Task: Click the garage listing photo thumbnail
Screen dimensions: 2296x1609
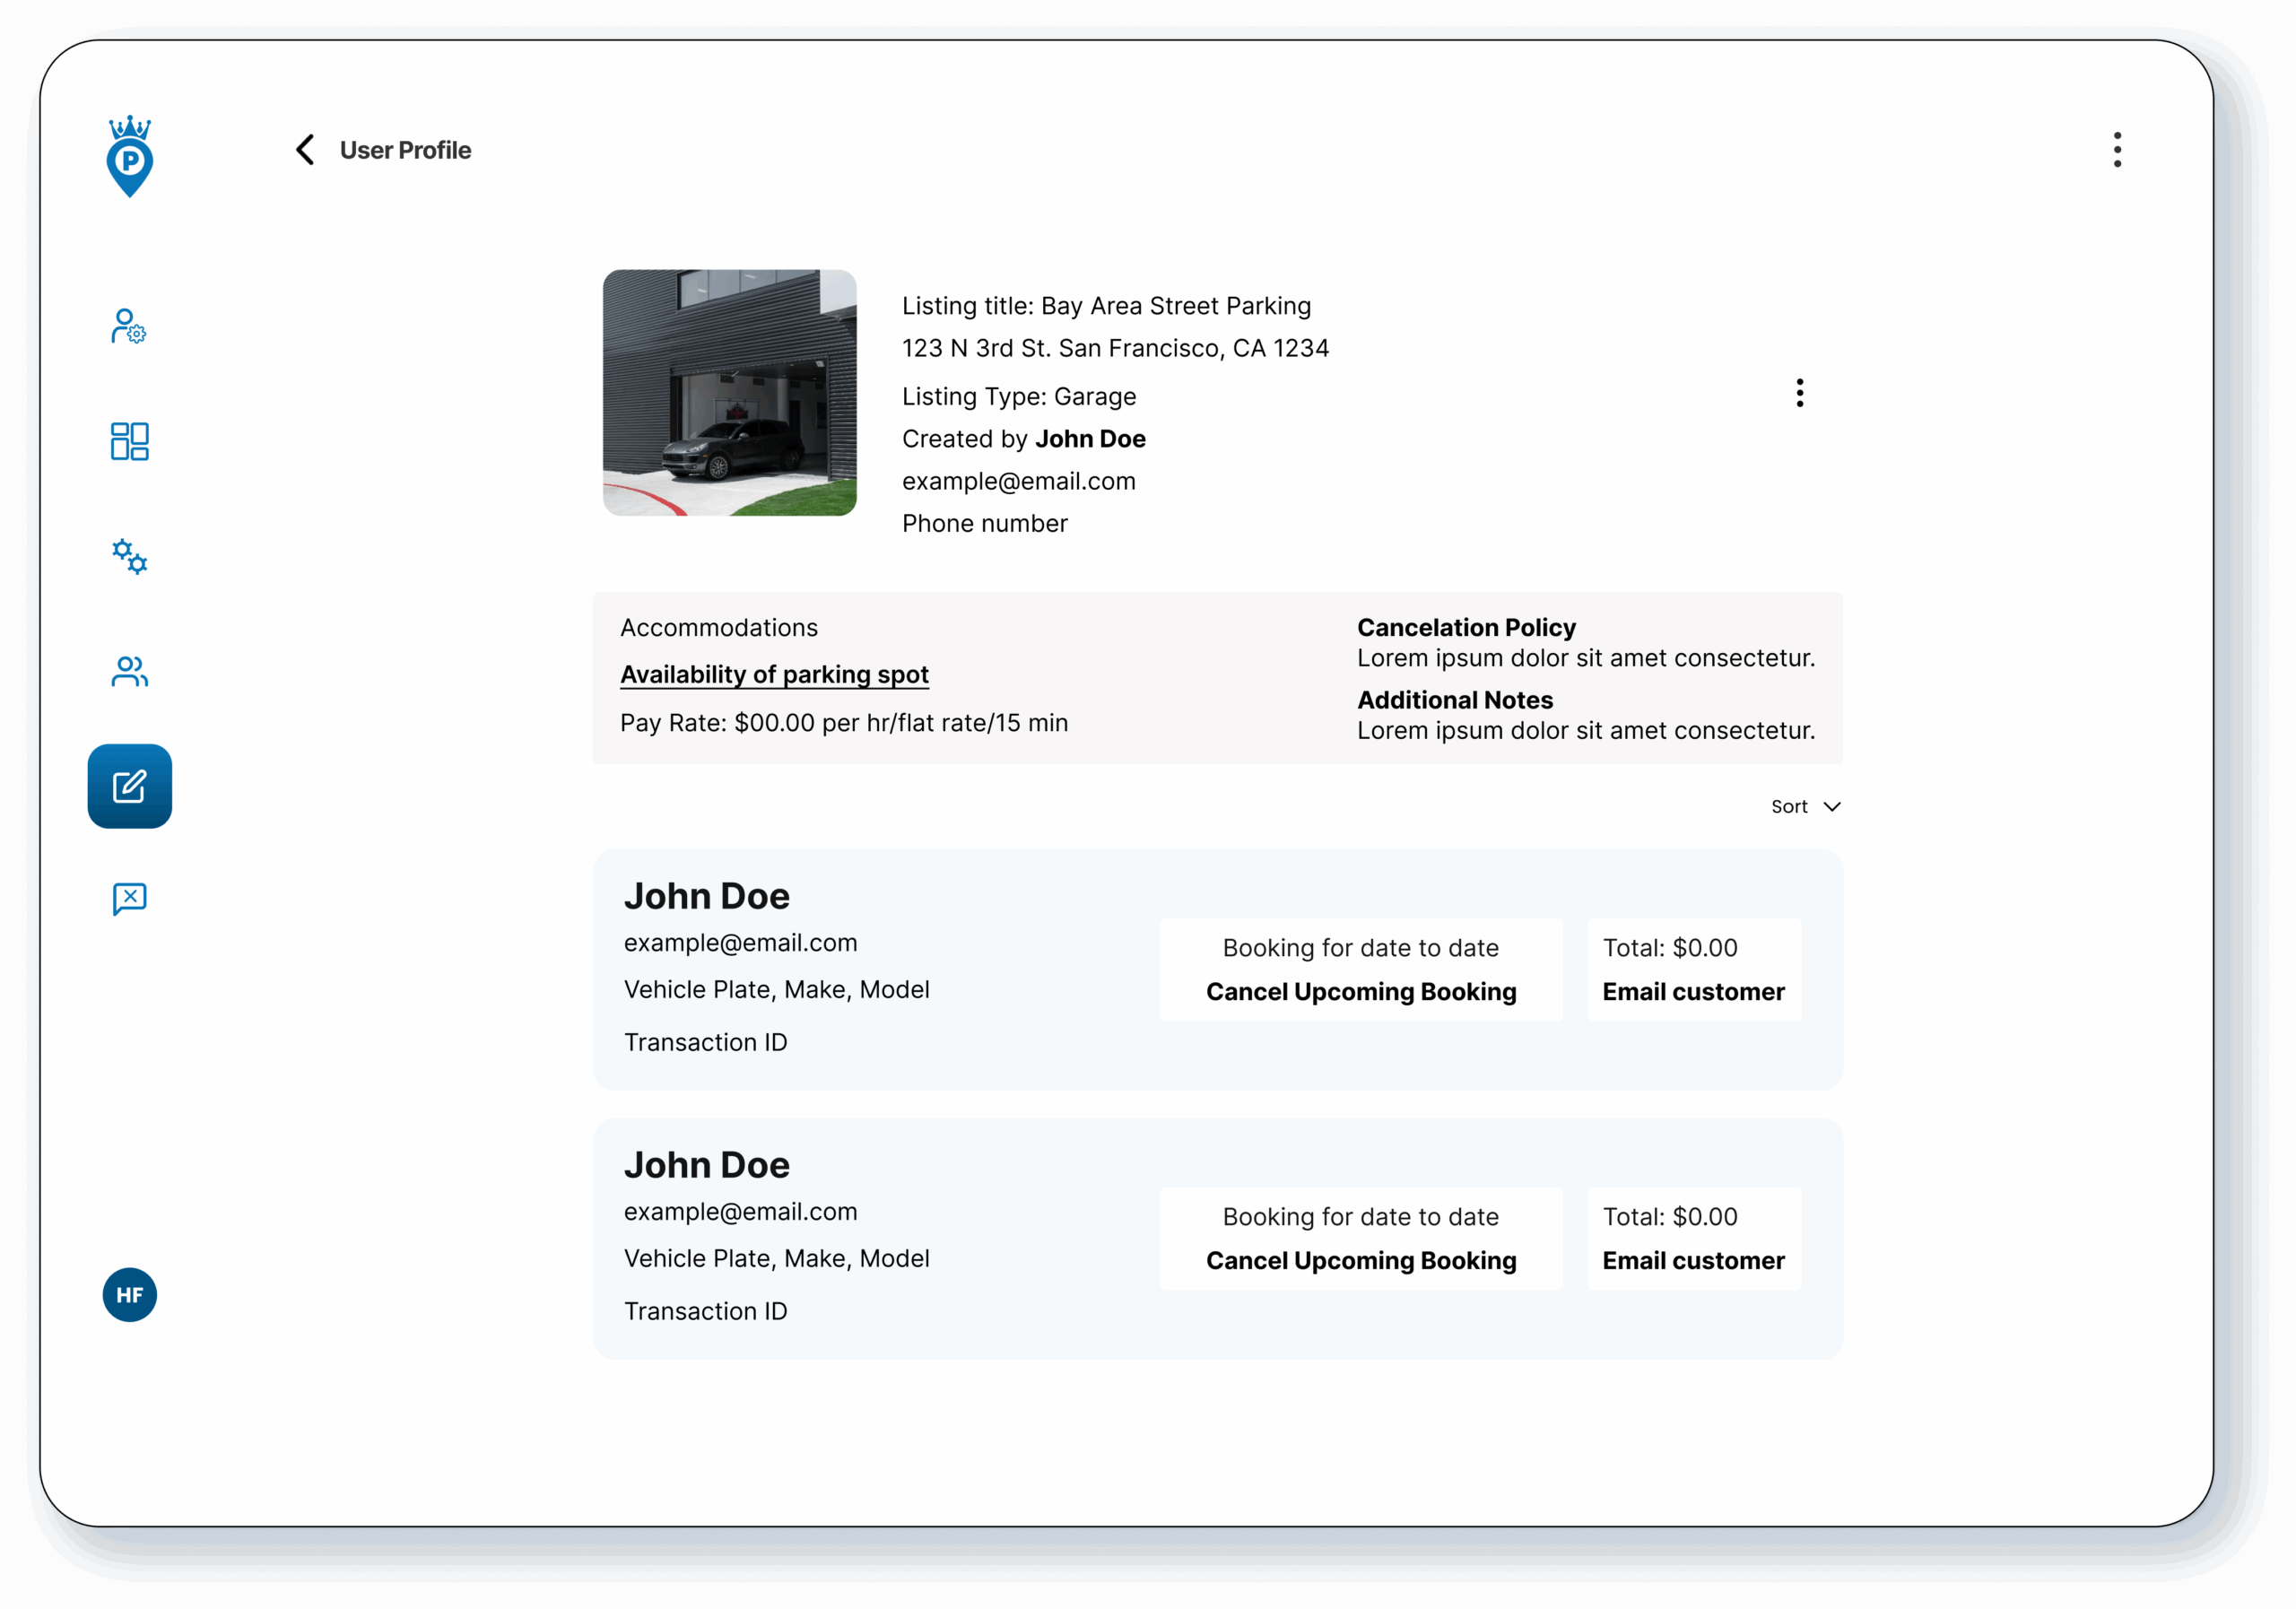Action: 729,393
